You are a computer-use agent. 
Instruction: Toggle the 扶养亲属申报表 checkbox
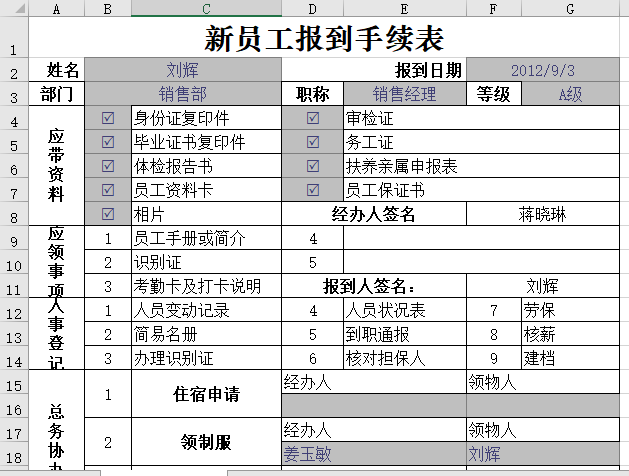point(313,165)
